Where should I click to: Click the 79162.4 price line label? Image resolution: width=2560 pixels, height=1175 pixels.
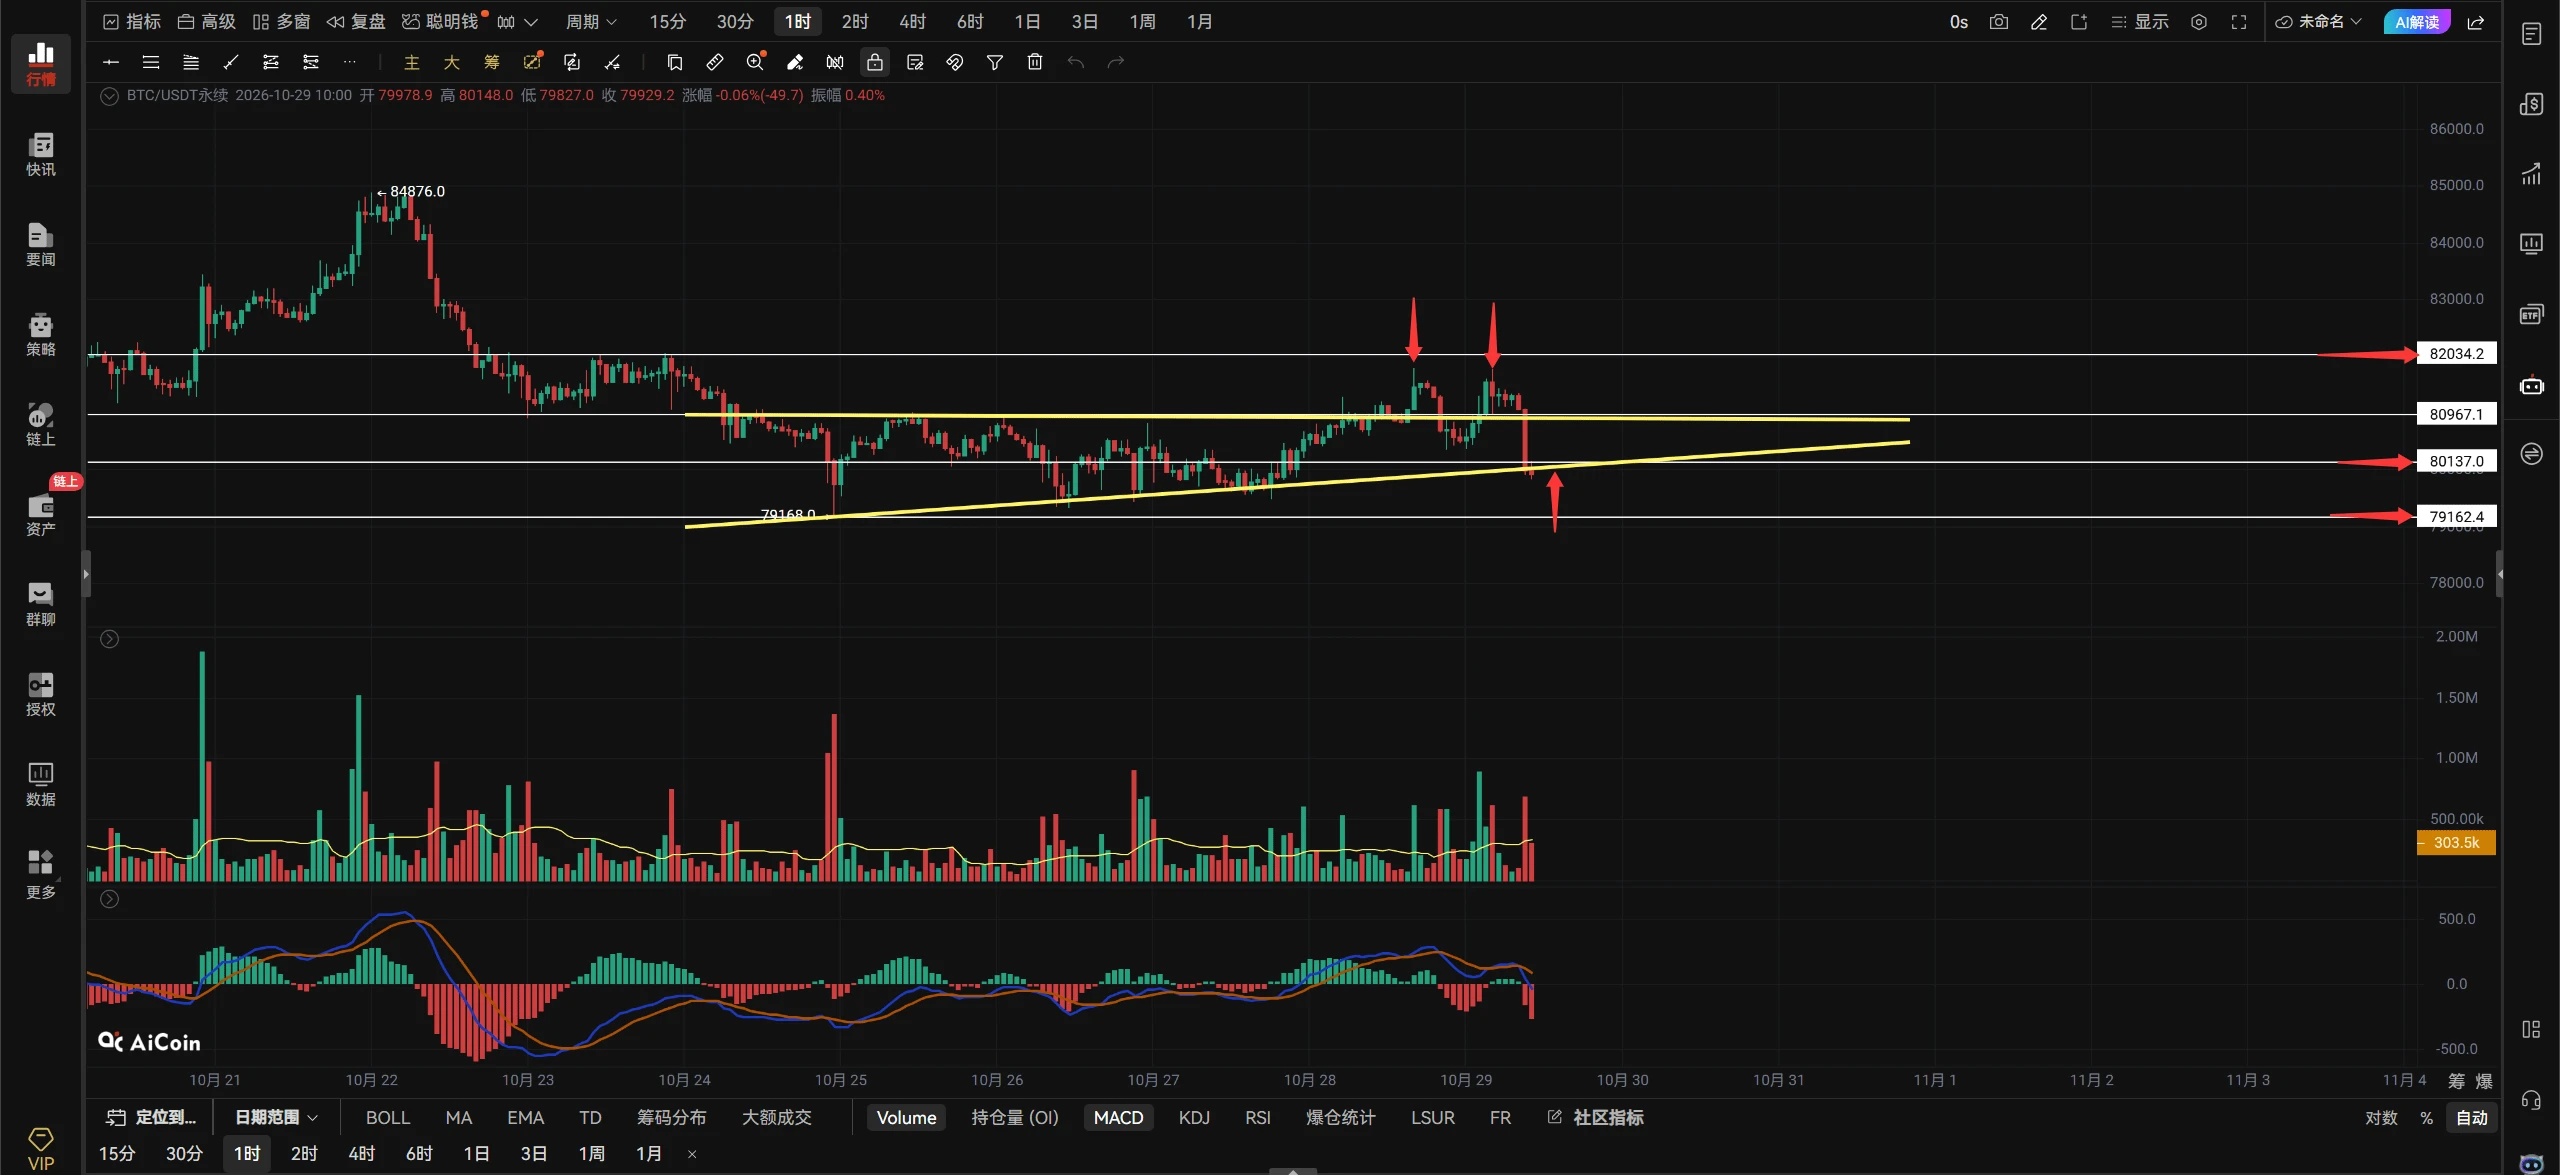point(2456,516)
